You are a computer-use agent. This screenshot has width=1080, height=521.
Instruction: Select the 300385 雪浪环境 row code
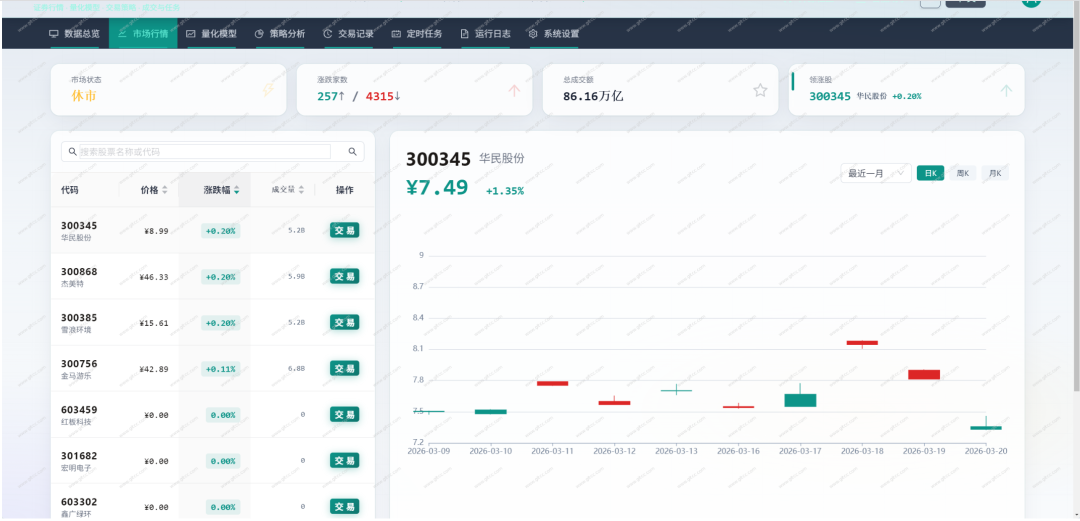tap(79, 318)
